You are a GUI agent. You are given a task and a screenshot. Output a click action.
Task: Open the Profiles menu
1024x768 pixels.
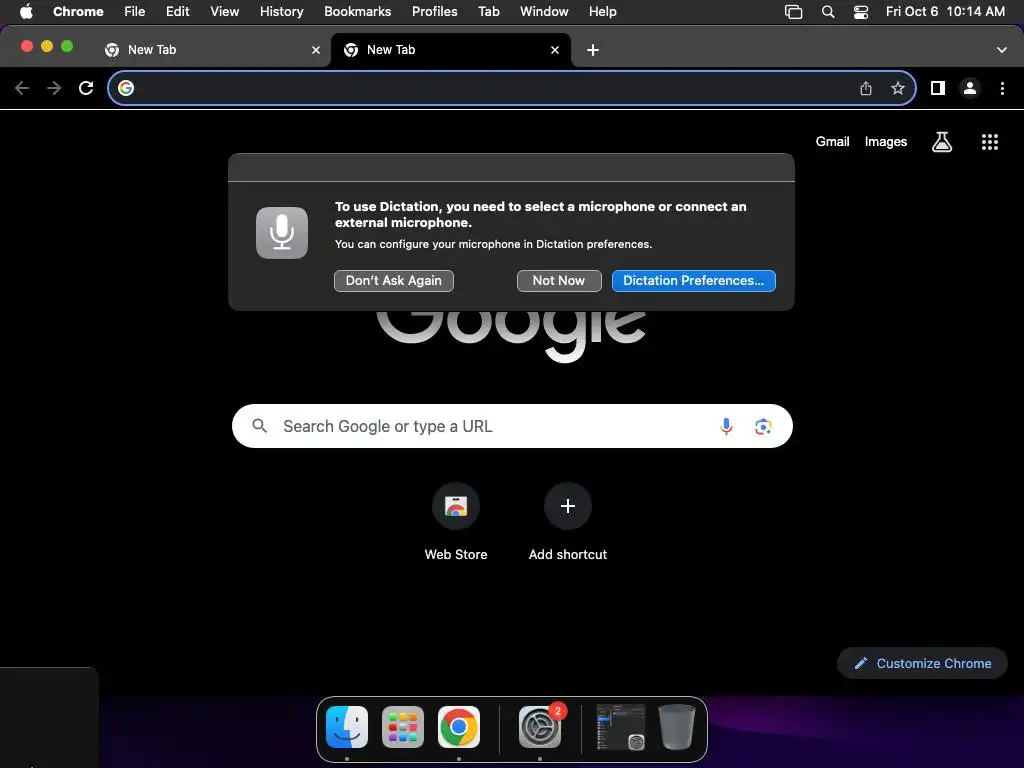(435, 12)
